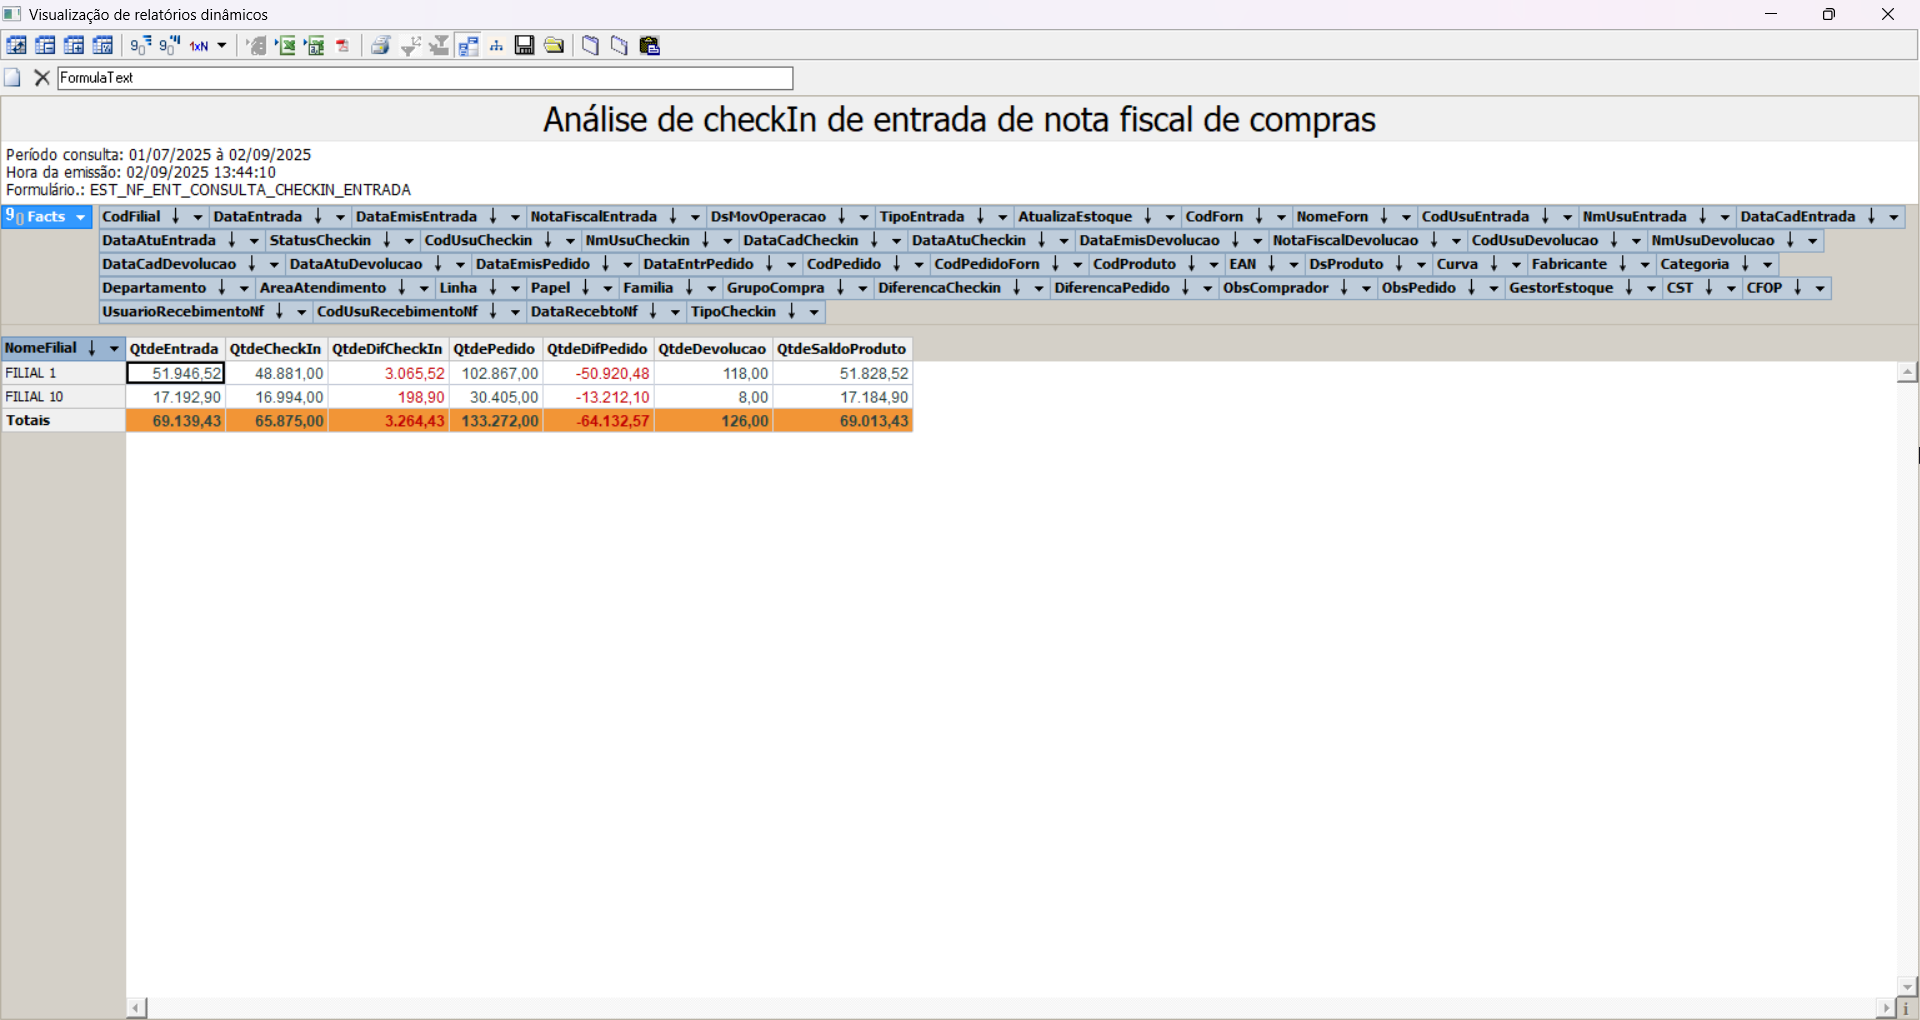
Task: Select the QtdeDifCheckIn column header
Action: point(388,349)
